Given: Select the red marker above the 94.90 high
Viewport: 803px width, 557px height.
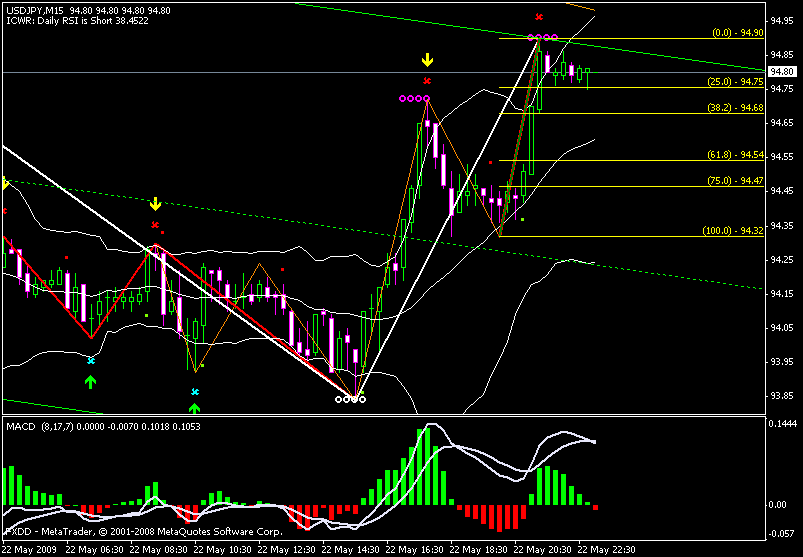Looking at the screenshot, I should pyautogui.click(x=539, y=17).
